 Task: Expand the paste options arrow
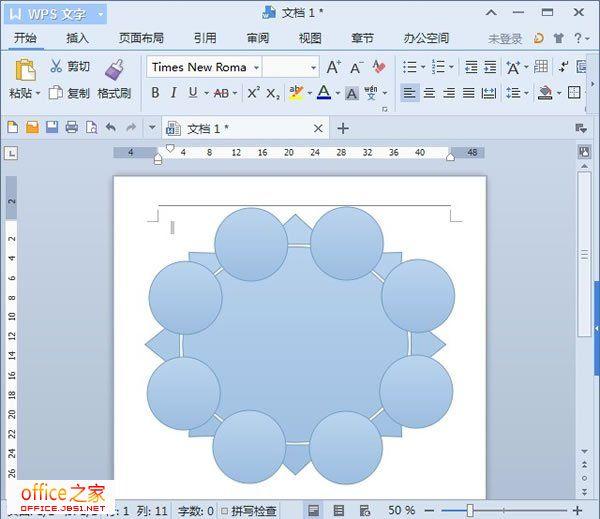click(38, 93)
